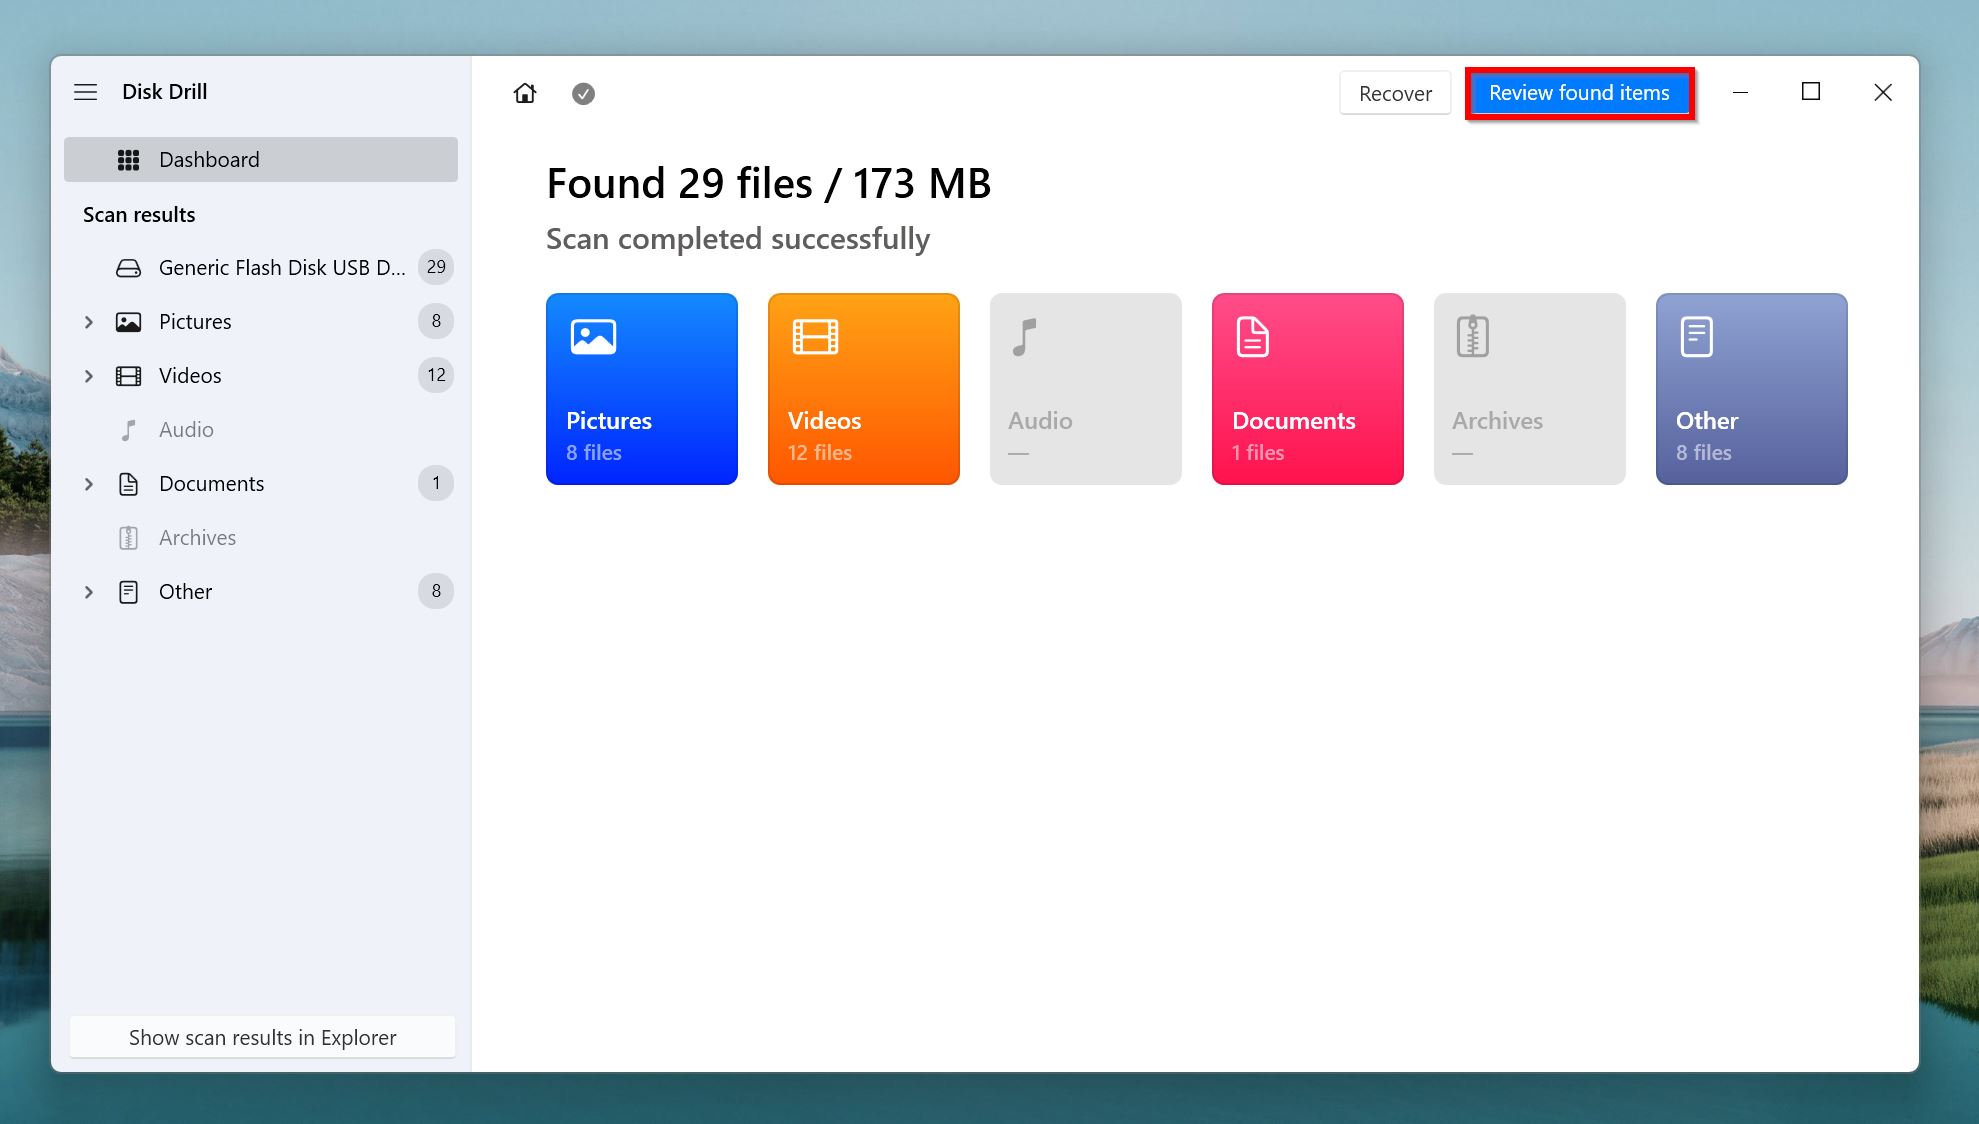1979x1124 pixels.
Task: Click the Dashboard menu icon
Action: coord(126,159)
